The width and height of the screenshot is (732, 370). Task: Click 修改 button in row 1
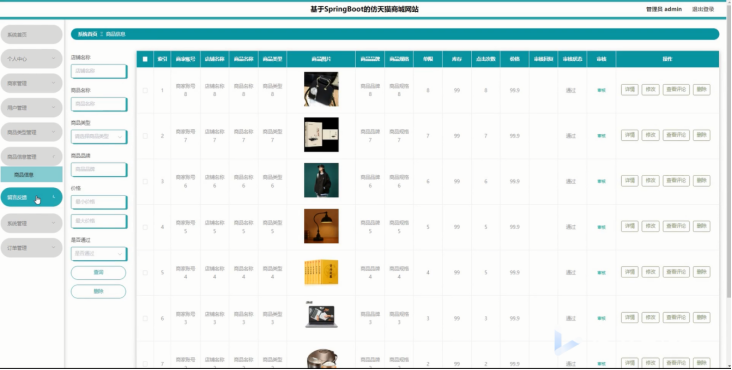click(x=650, y=90)
